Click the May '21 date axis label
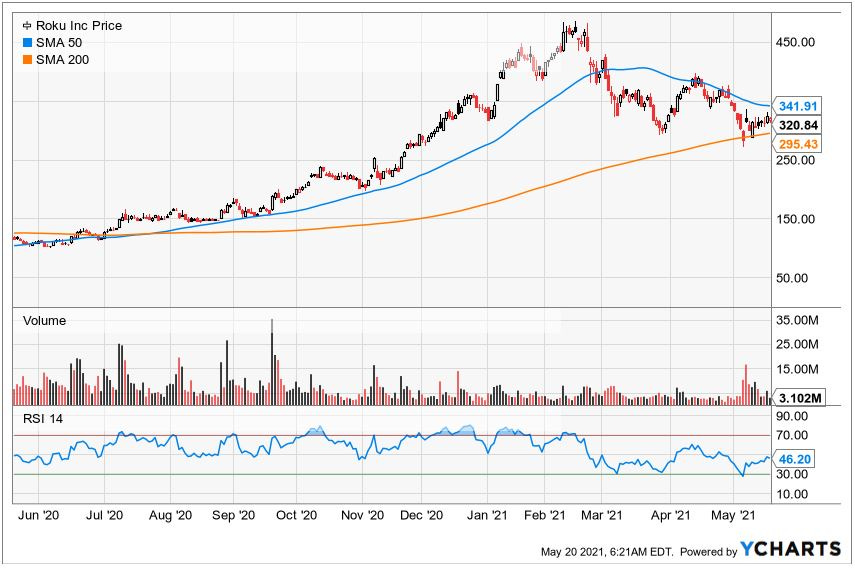This screenshot has height=568, width=855. pos(733,515)
